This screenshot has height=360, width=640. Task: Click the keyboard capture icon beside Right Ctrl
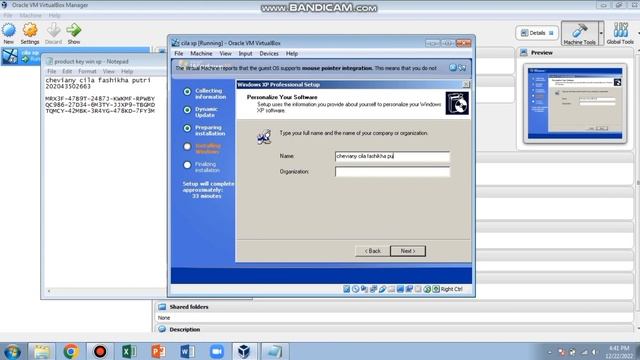click(436, 289)
